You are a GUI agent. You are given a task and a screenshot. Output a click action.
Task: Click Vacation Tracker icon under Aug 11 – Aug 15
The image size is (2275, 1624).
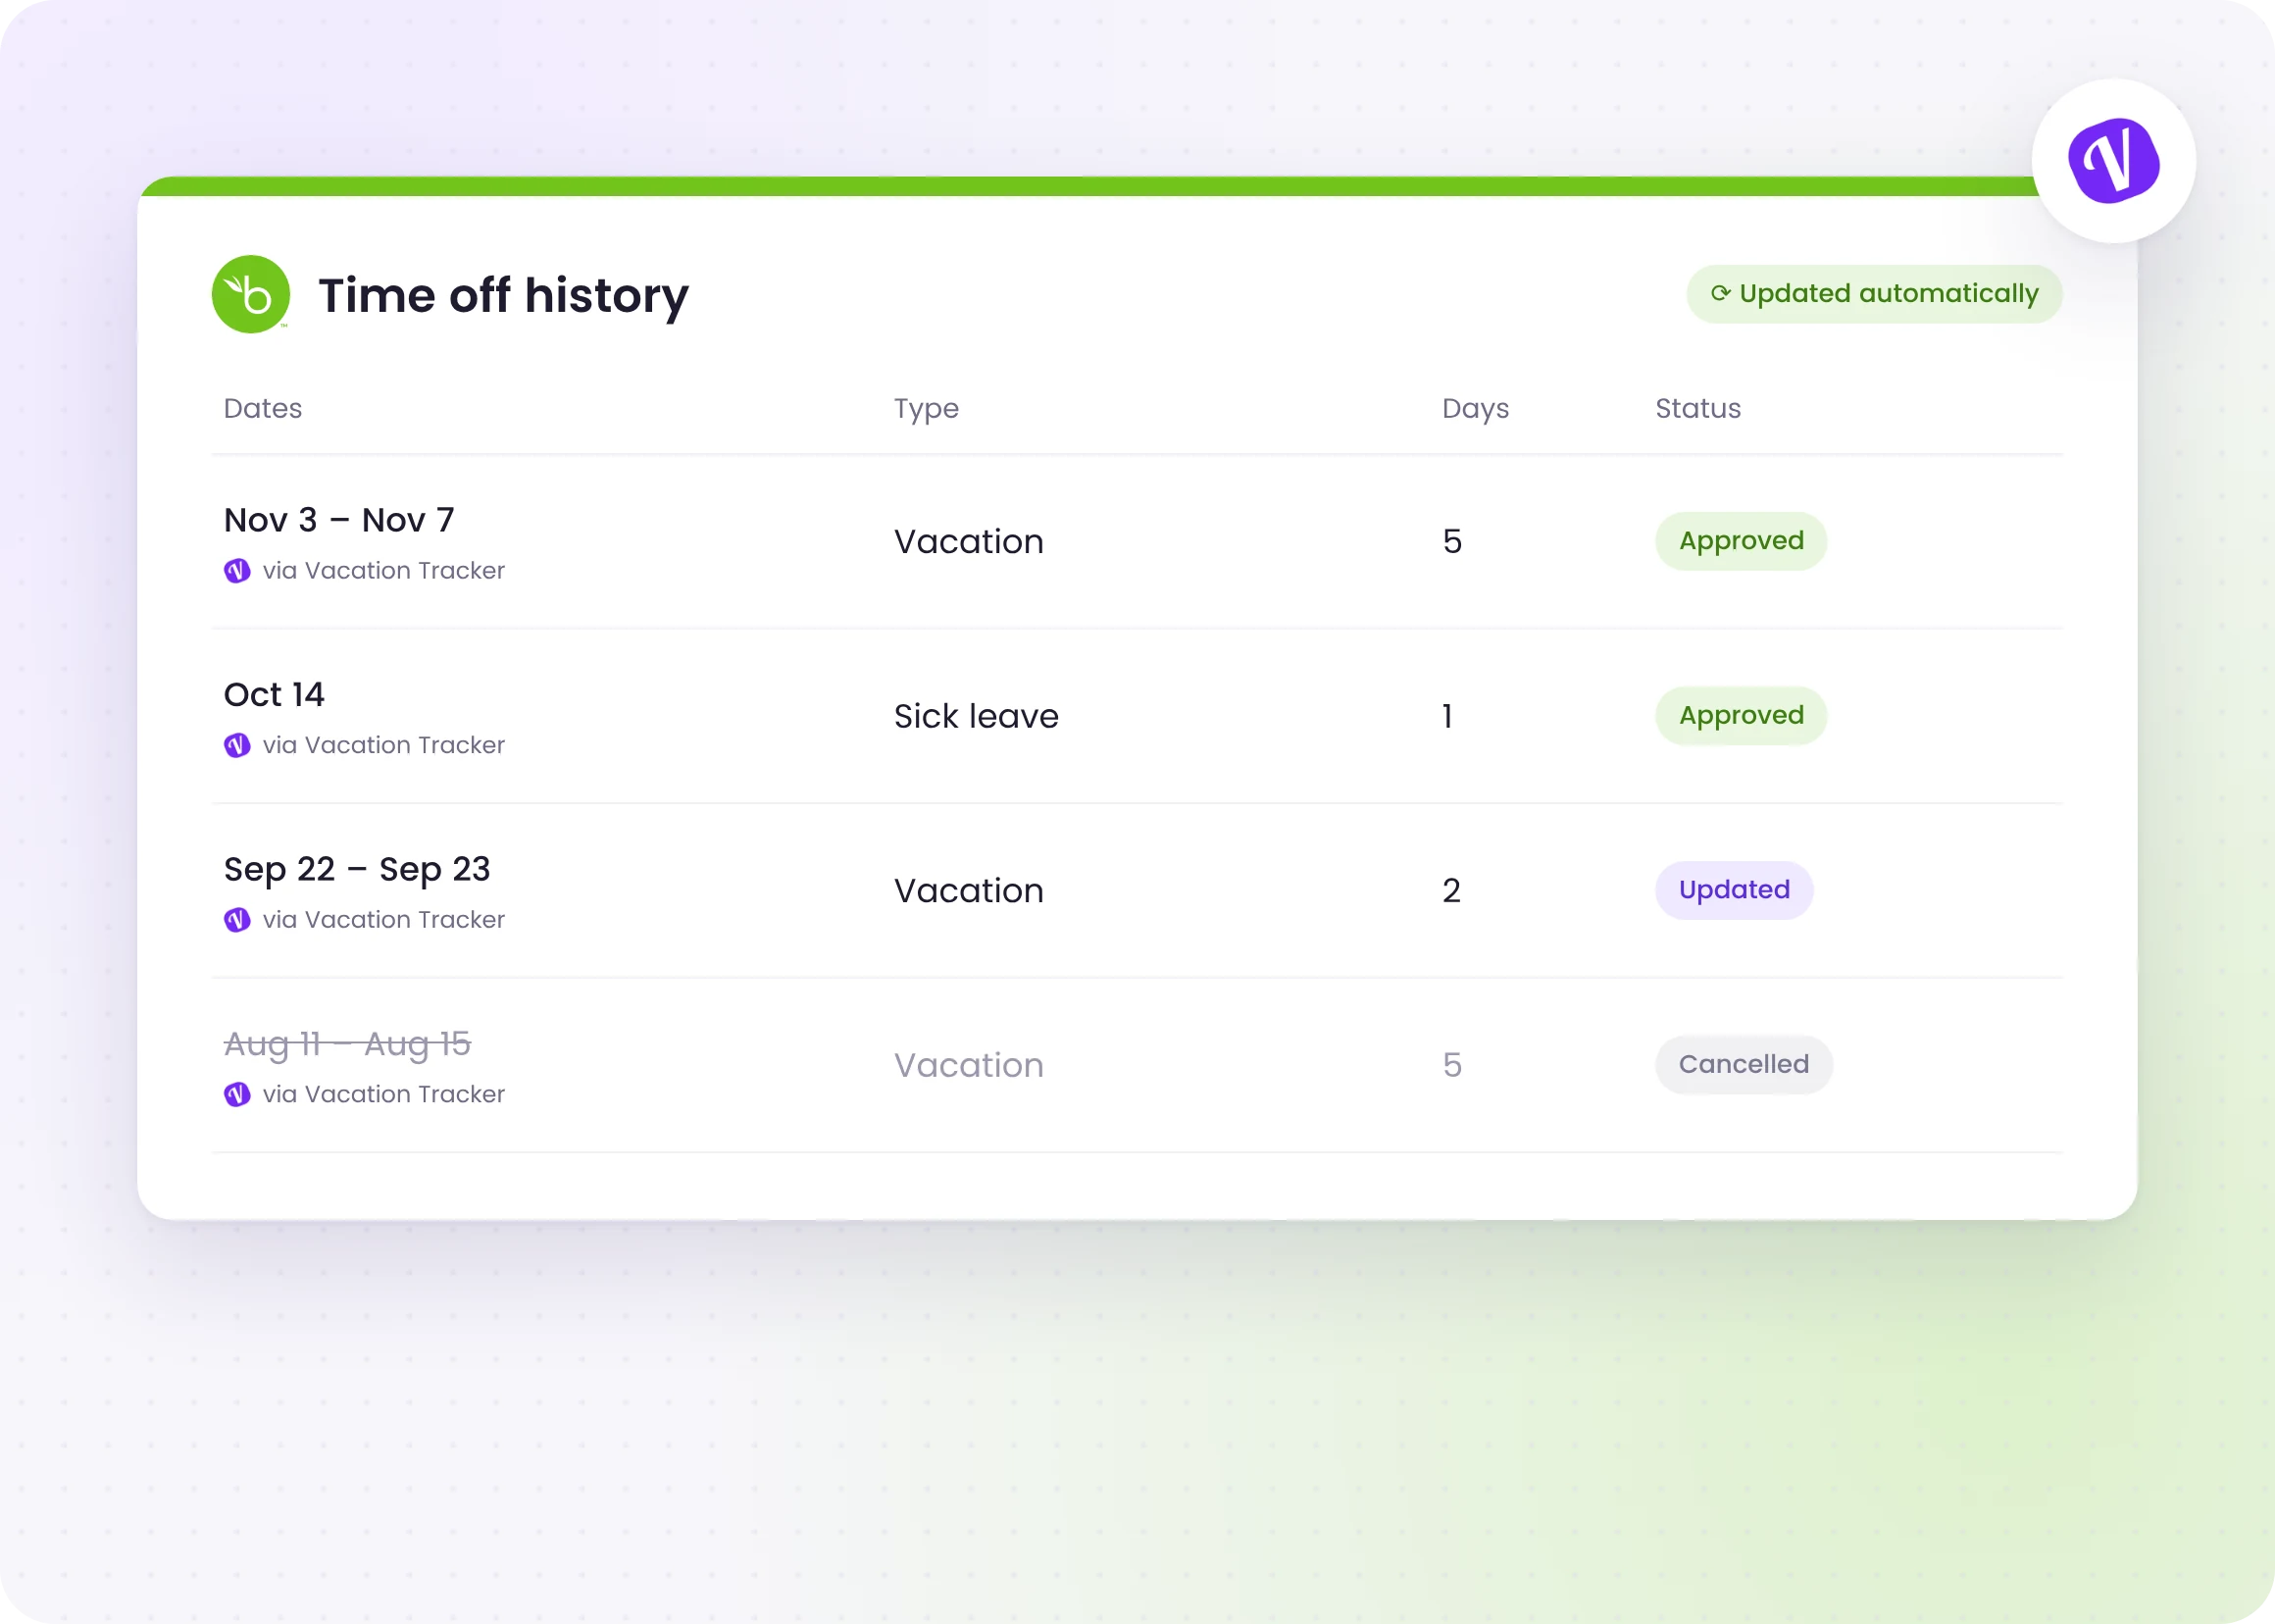pyautogui.click(x=237, y=1094)
